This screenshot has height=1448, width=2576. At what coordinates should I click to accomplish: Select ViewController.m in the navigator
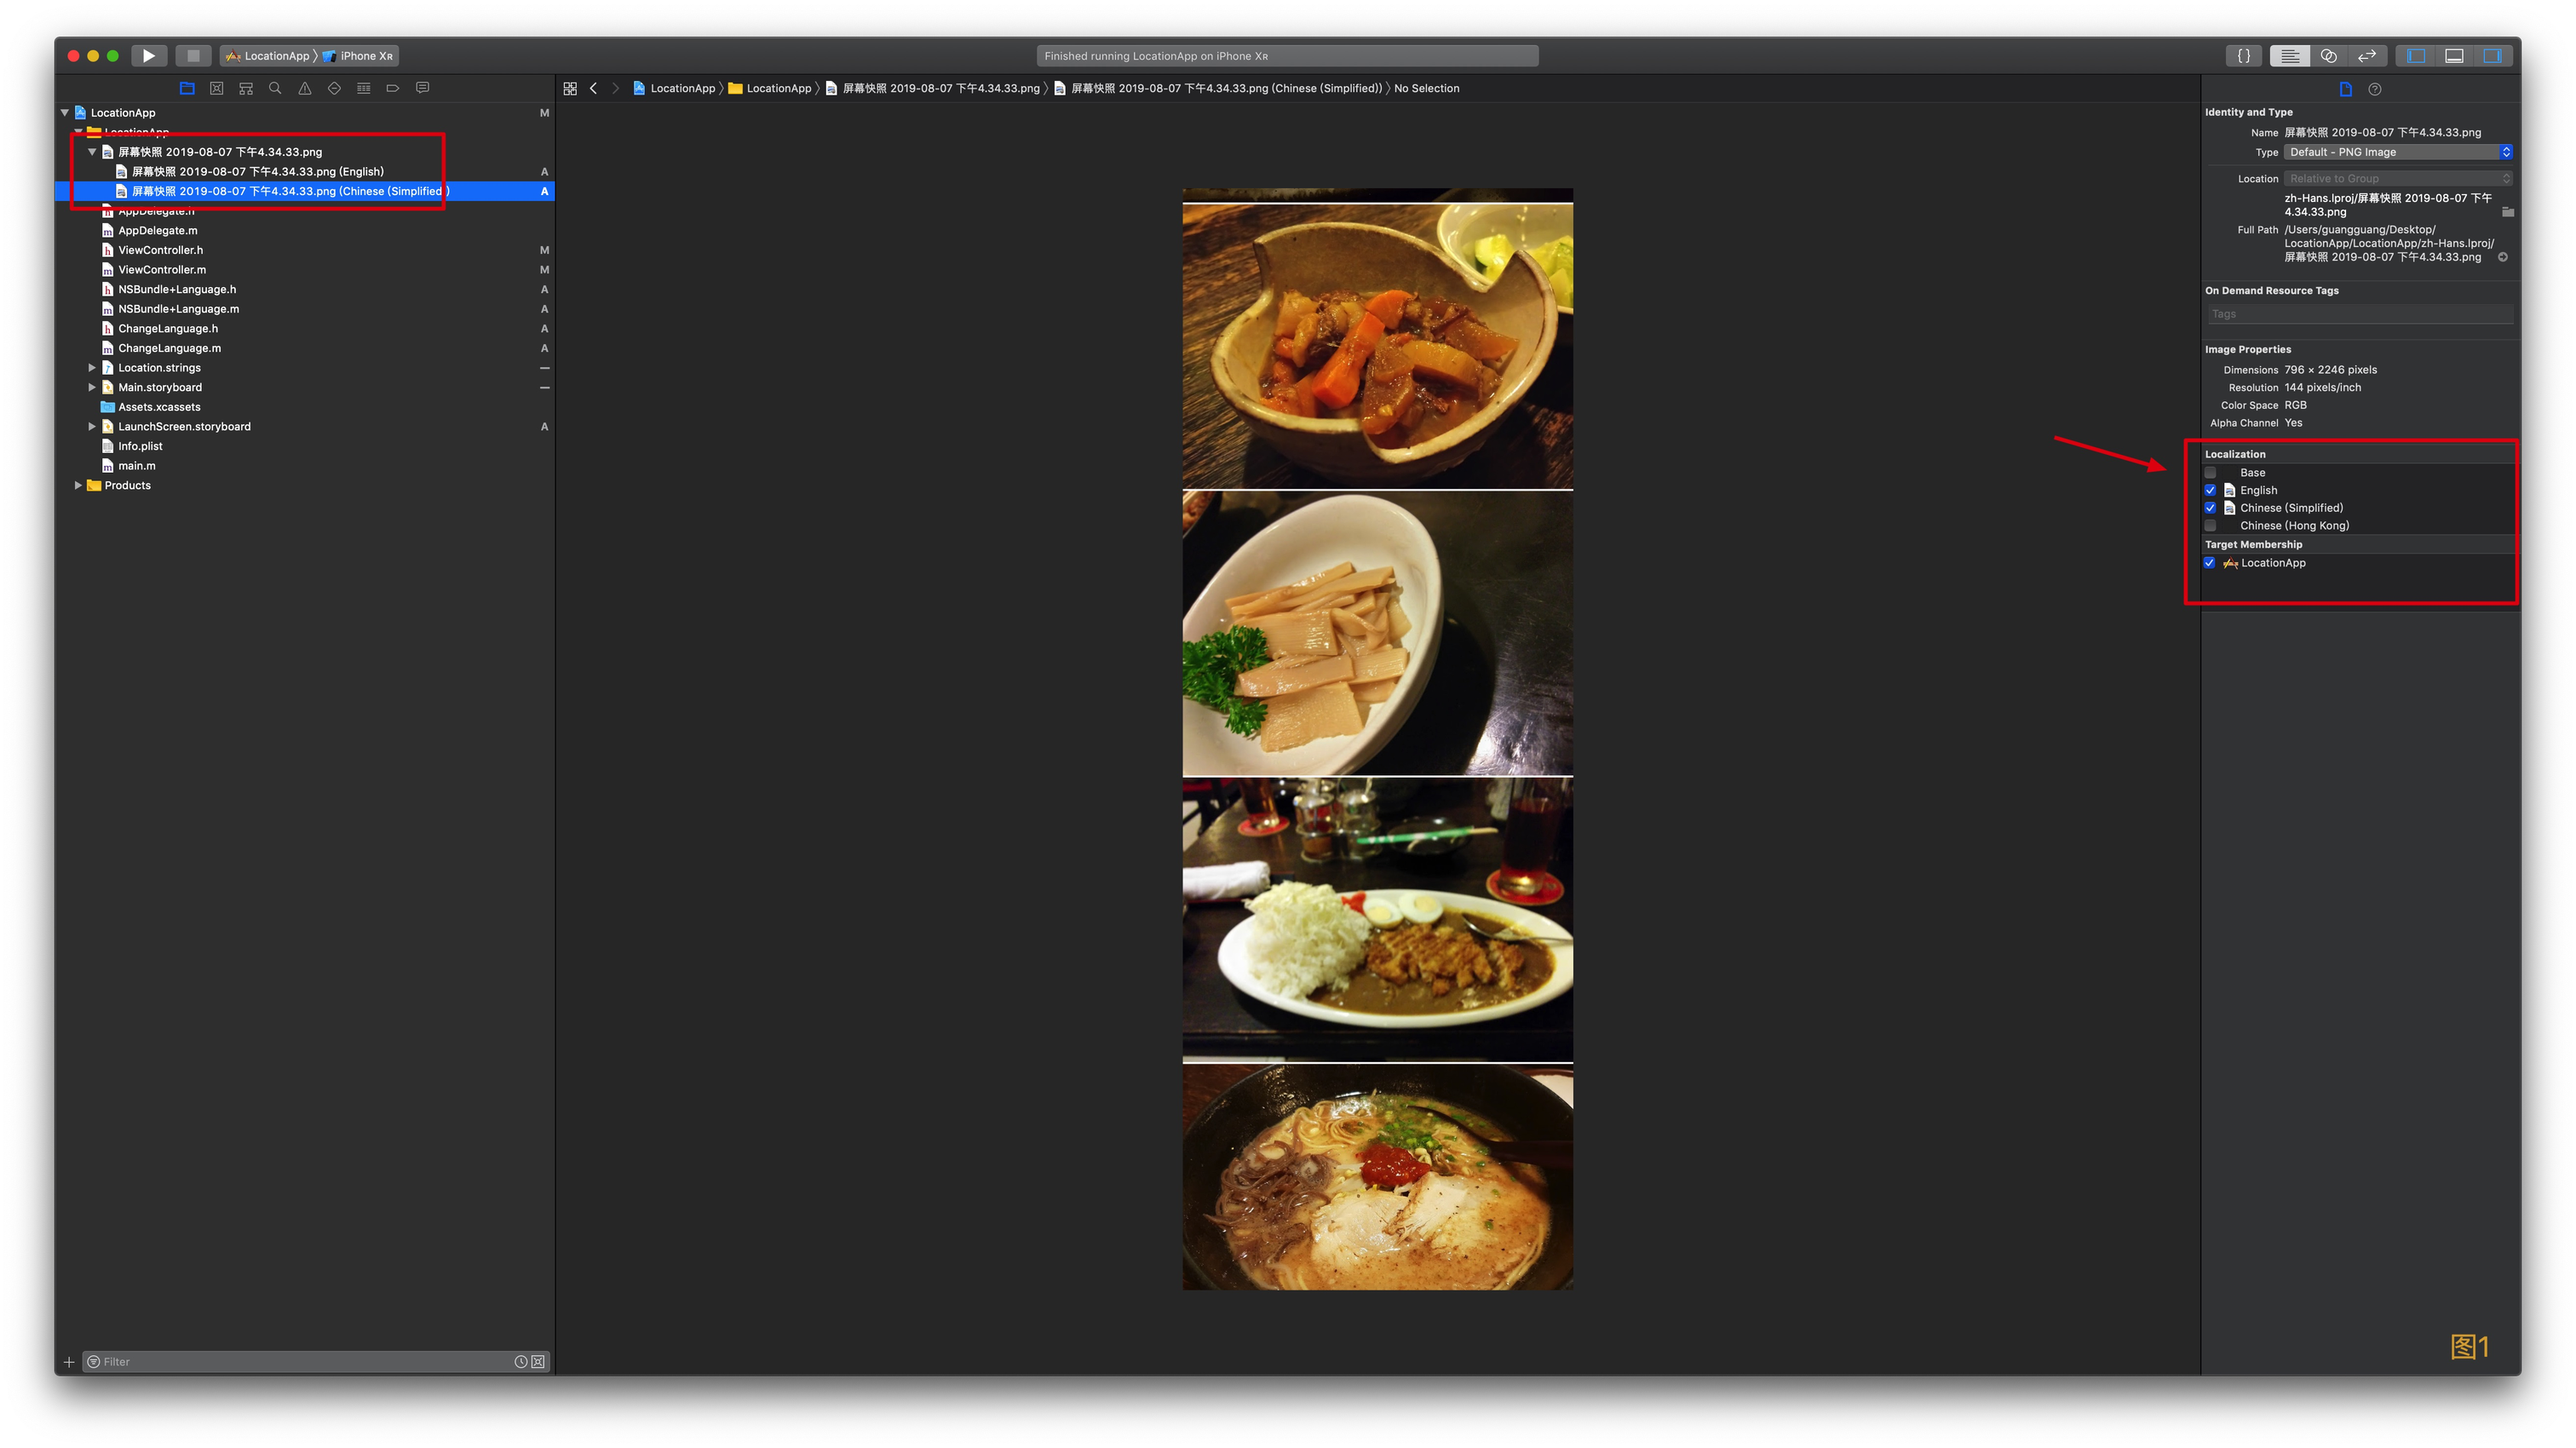click(x=162, y=270)
